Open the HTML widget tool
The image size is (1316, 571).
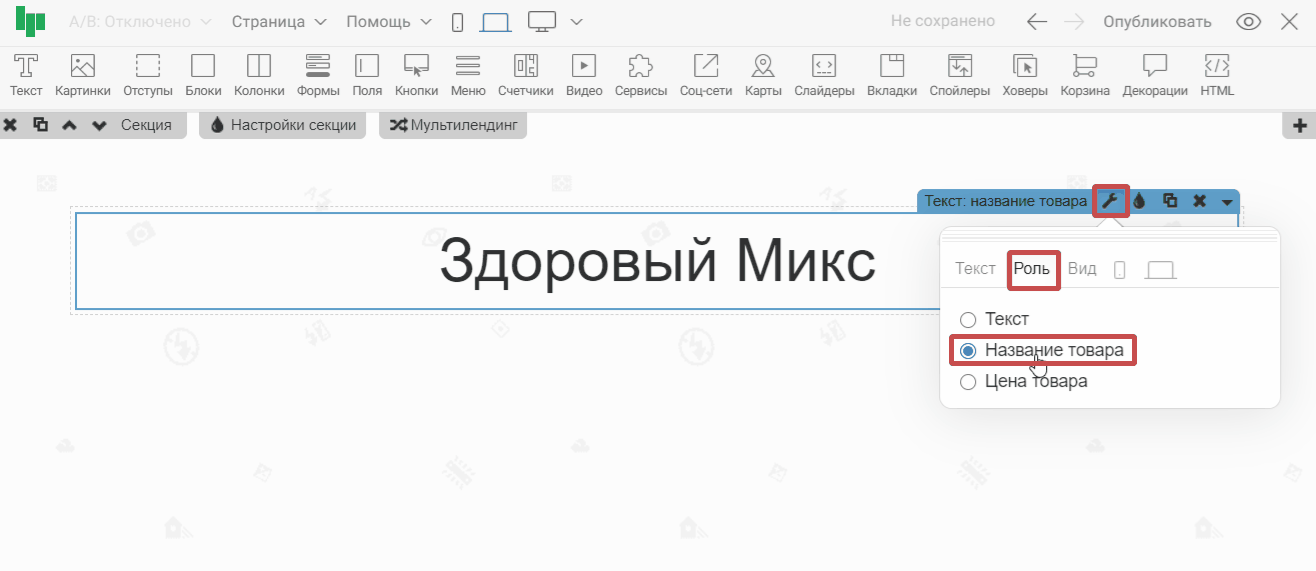[1217, 67]
